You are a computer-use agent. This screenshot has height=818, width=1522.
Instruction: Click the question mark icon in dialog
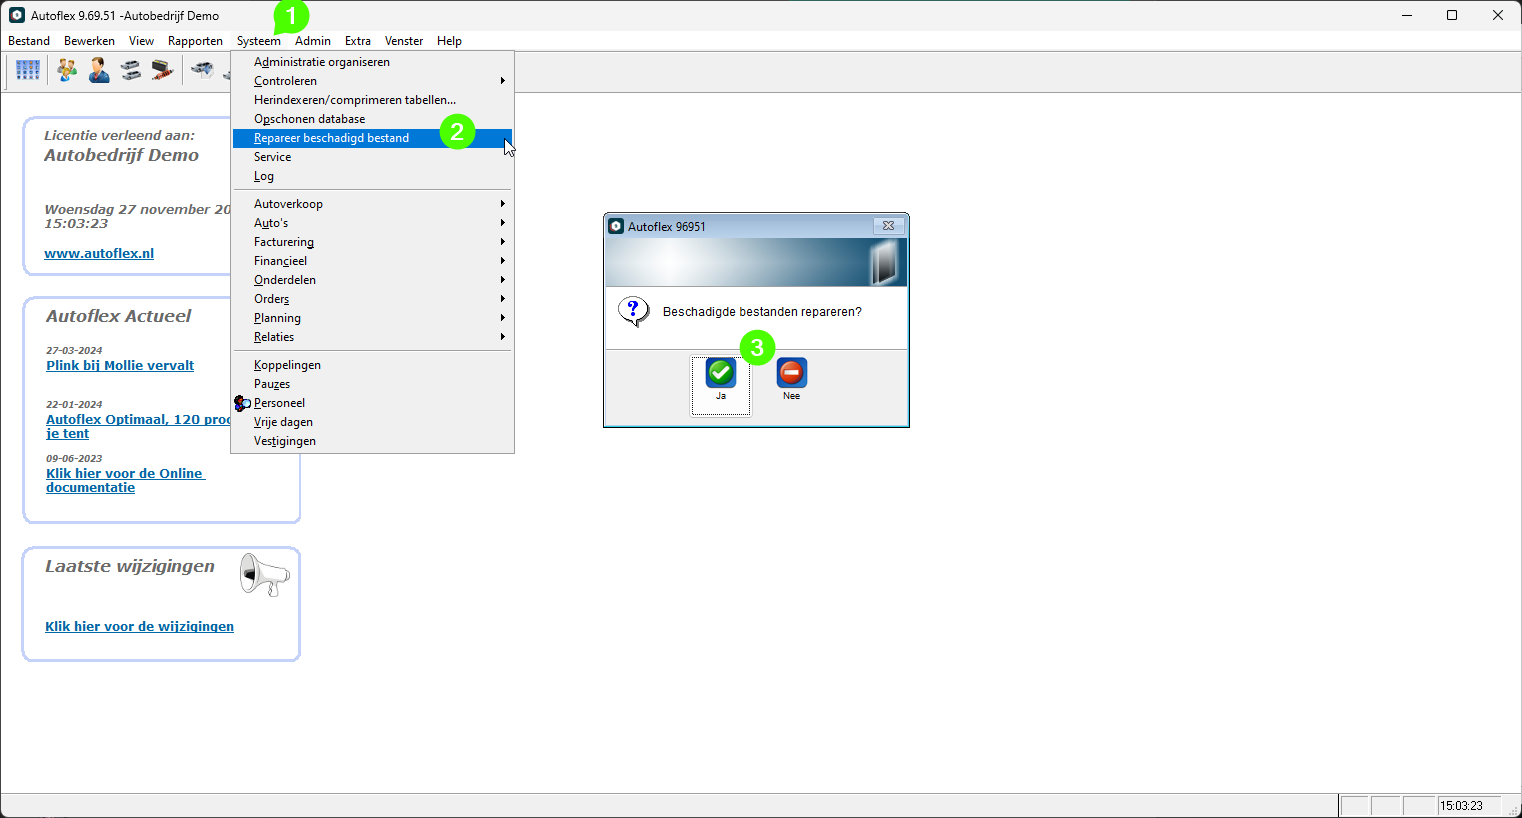(634, 312)
